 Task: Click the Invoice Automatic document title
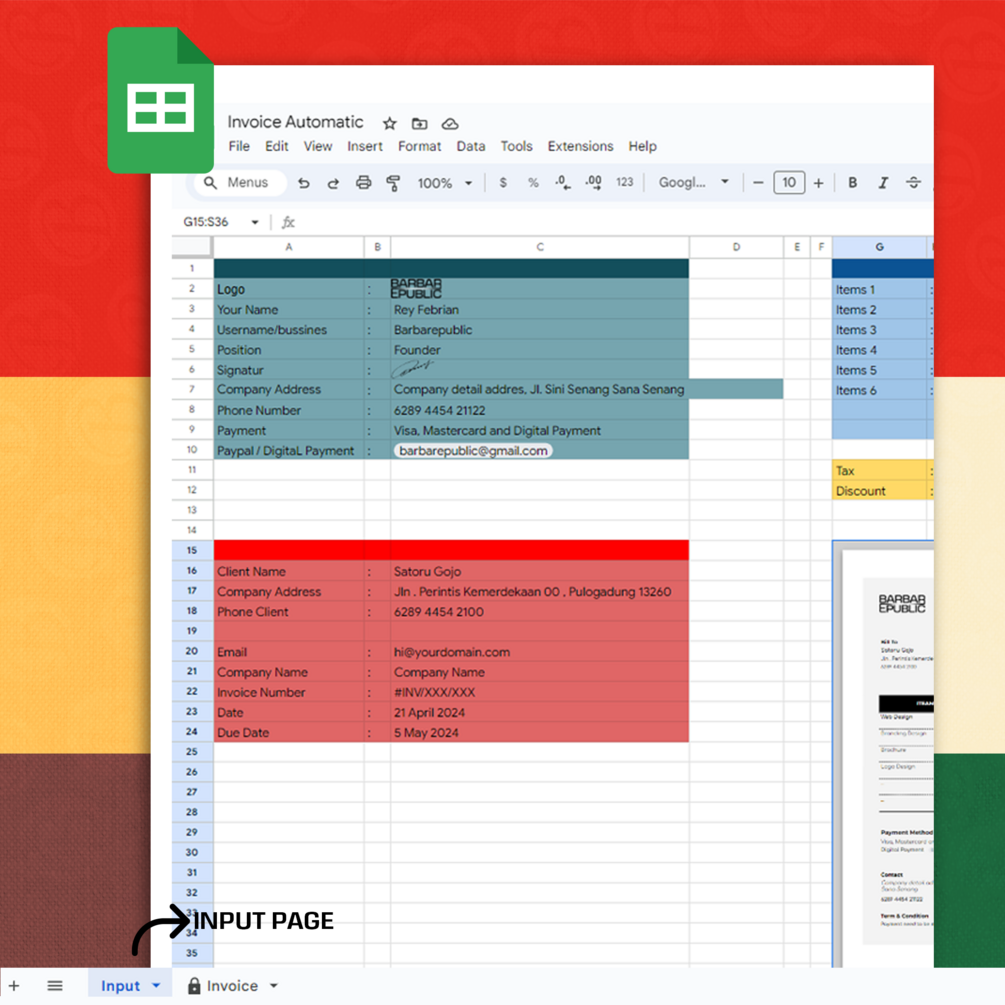point(295,122)
